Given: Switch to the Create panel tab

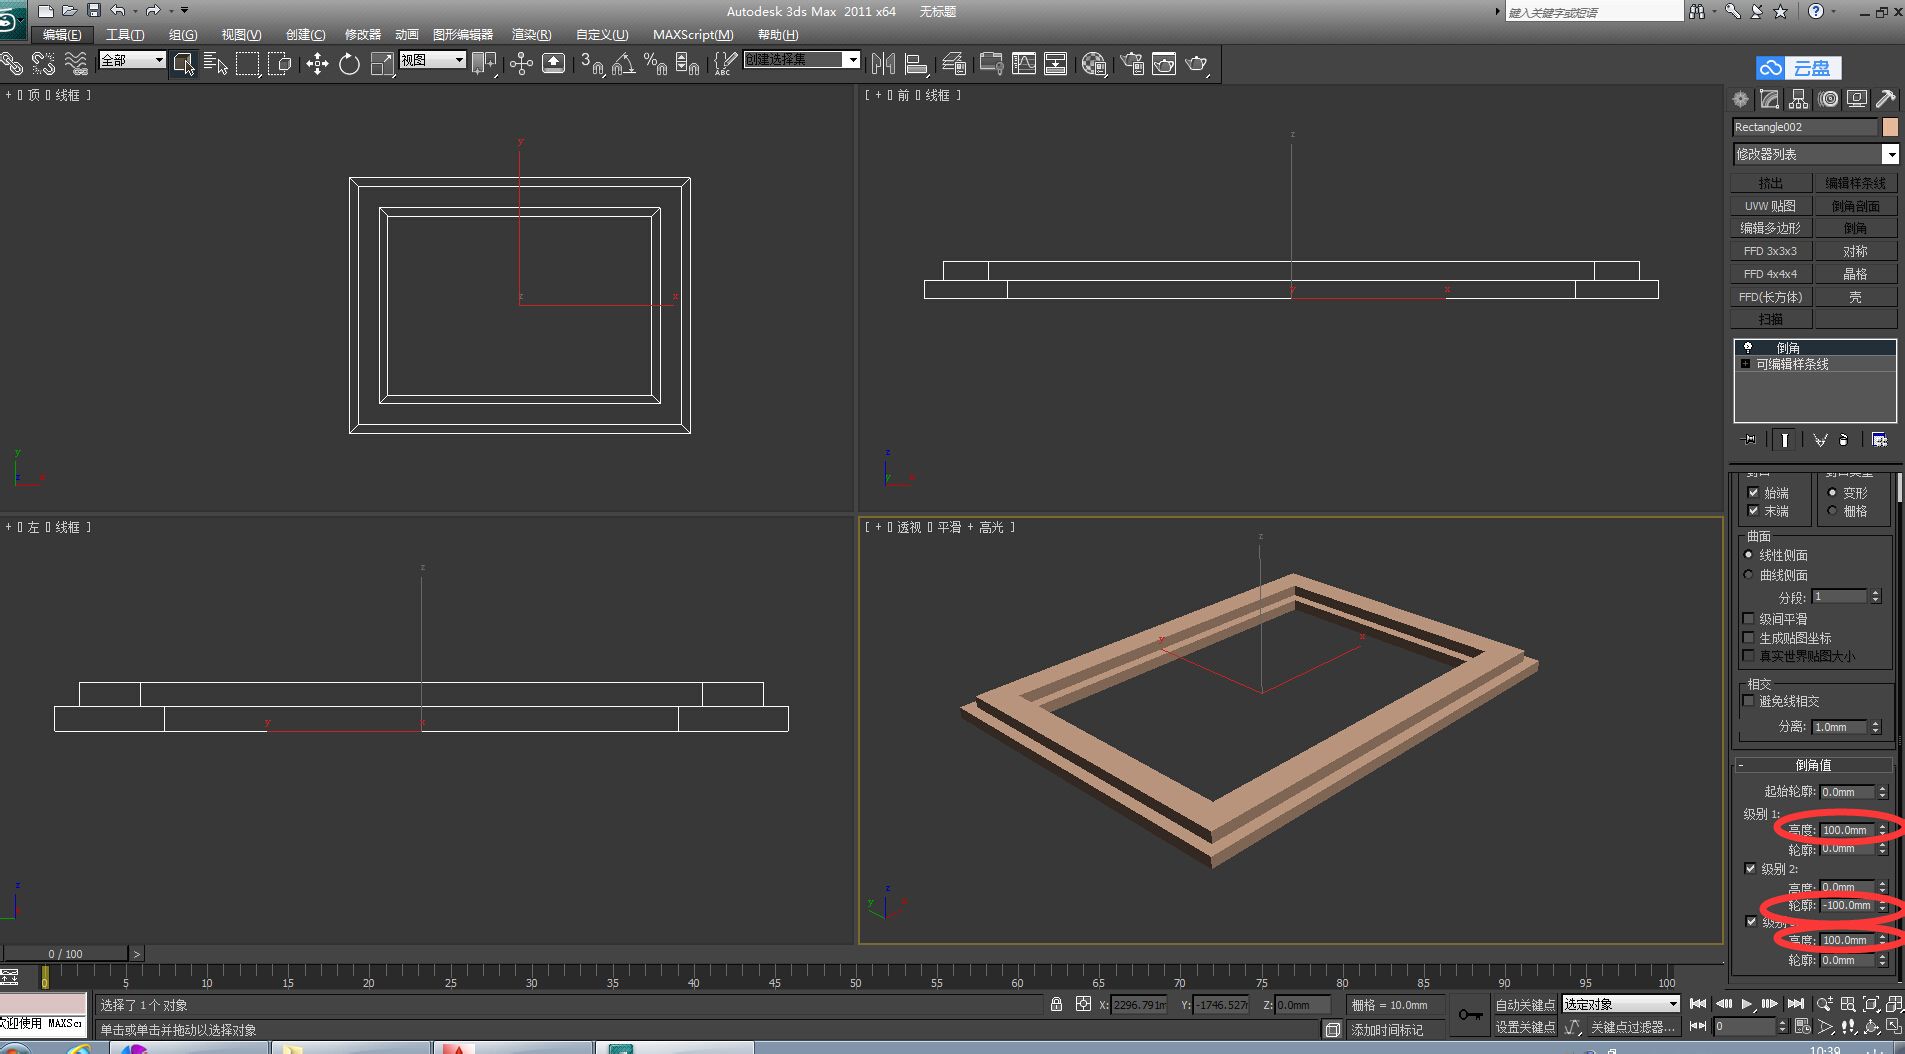Looking at the screenshot, I should tap(1741, 99).
